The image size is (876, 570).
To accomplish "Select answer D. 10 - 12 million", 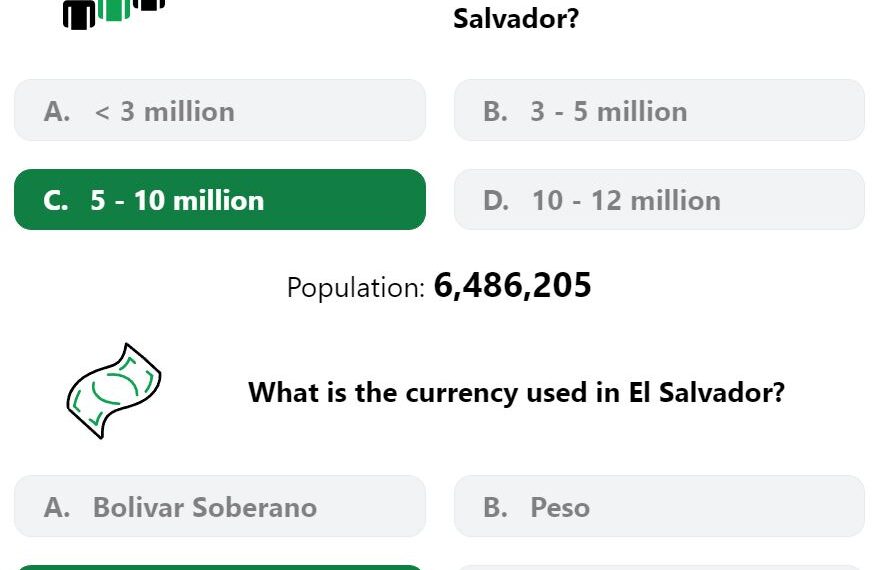I will 659,200.
